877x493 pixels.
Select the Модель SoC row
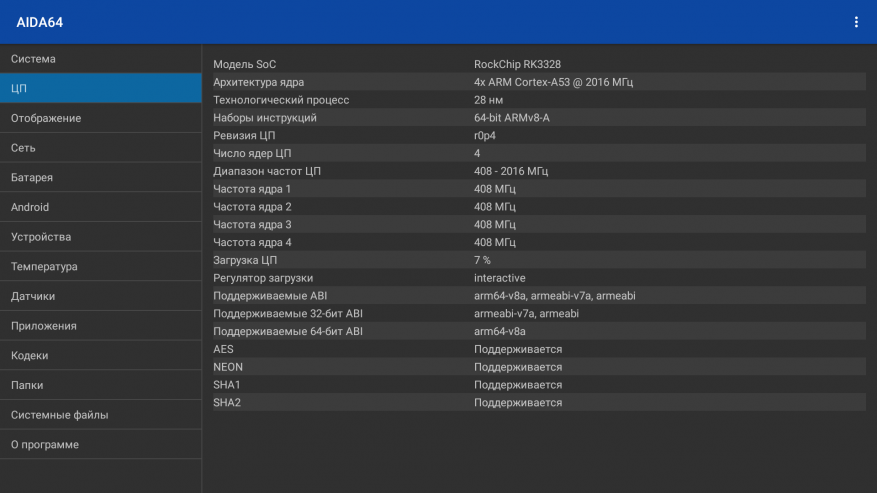tap(538, 64)
